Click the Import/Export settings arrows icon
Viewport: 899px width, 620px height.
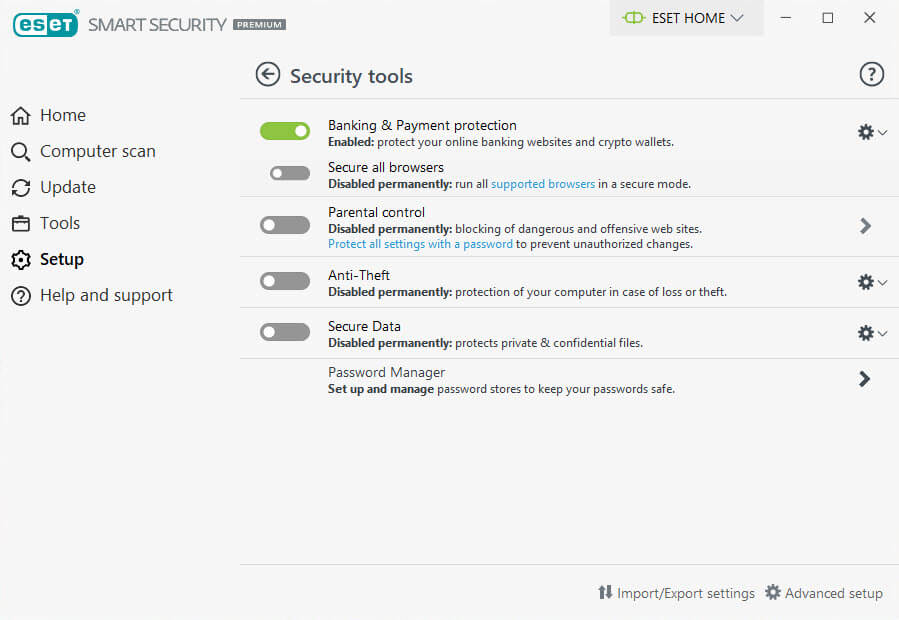tap(605, 592)
